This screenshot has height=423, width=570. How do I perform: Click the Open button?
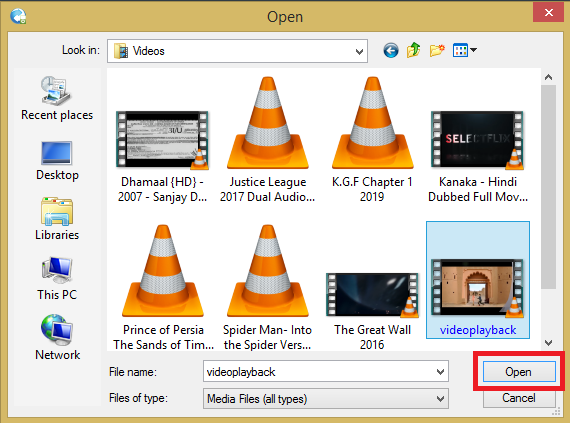[519, 371]
